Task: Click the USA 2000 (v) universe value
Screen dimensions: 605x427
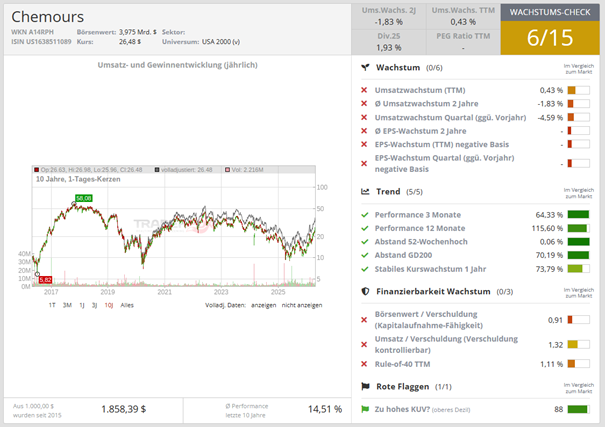Action: point(221,42)
